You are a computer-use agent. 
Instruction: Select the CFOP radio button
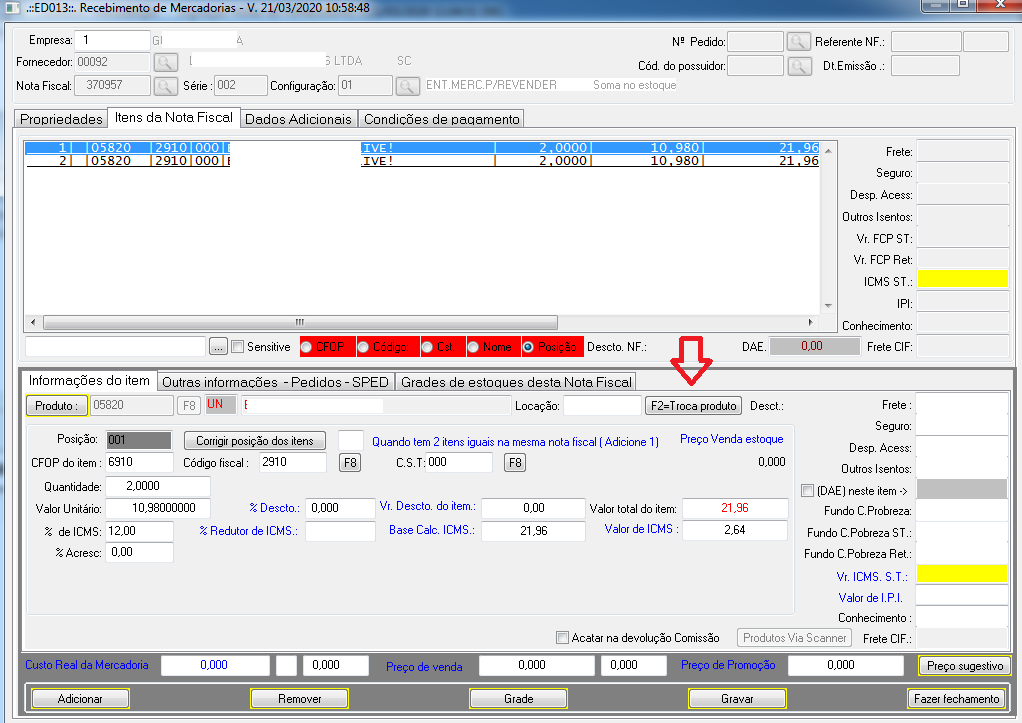(x=308, y=347)
